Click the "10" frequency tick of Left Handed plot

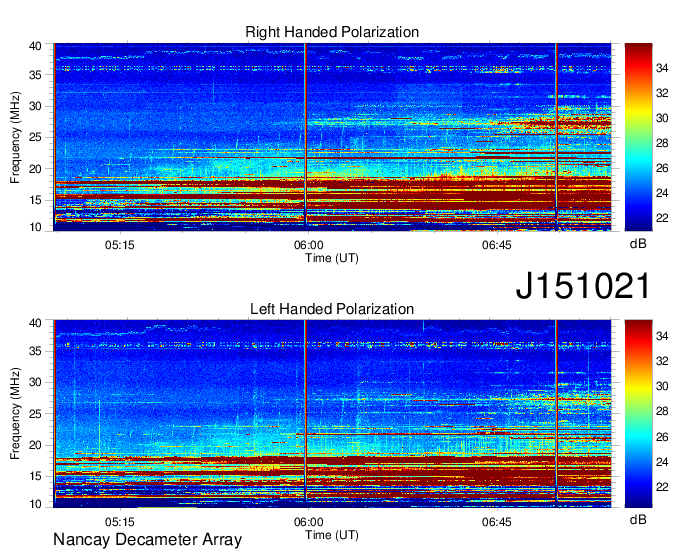[x=36, y=504]
